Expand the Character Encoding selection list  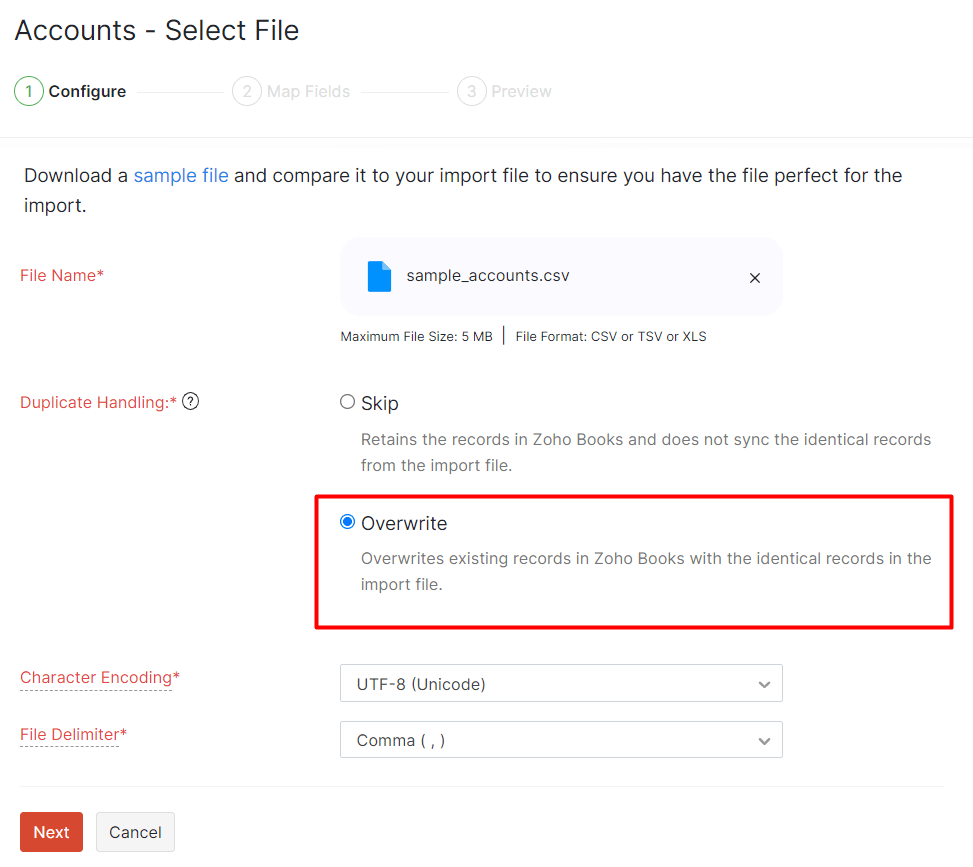tap(560, 684)
